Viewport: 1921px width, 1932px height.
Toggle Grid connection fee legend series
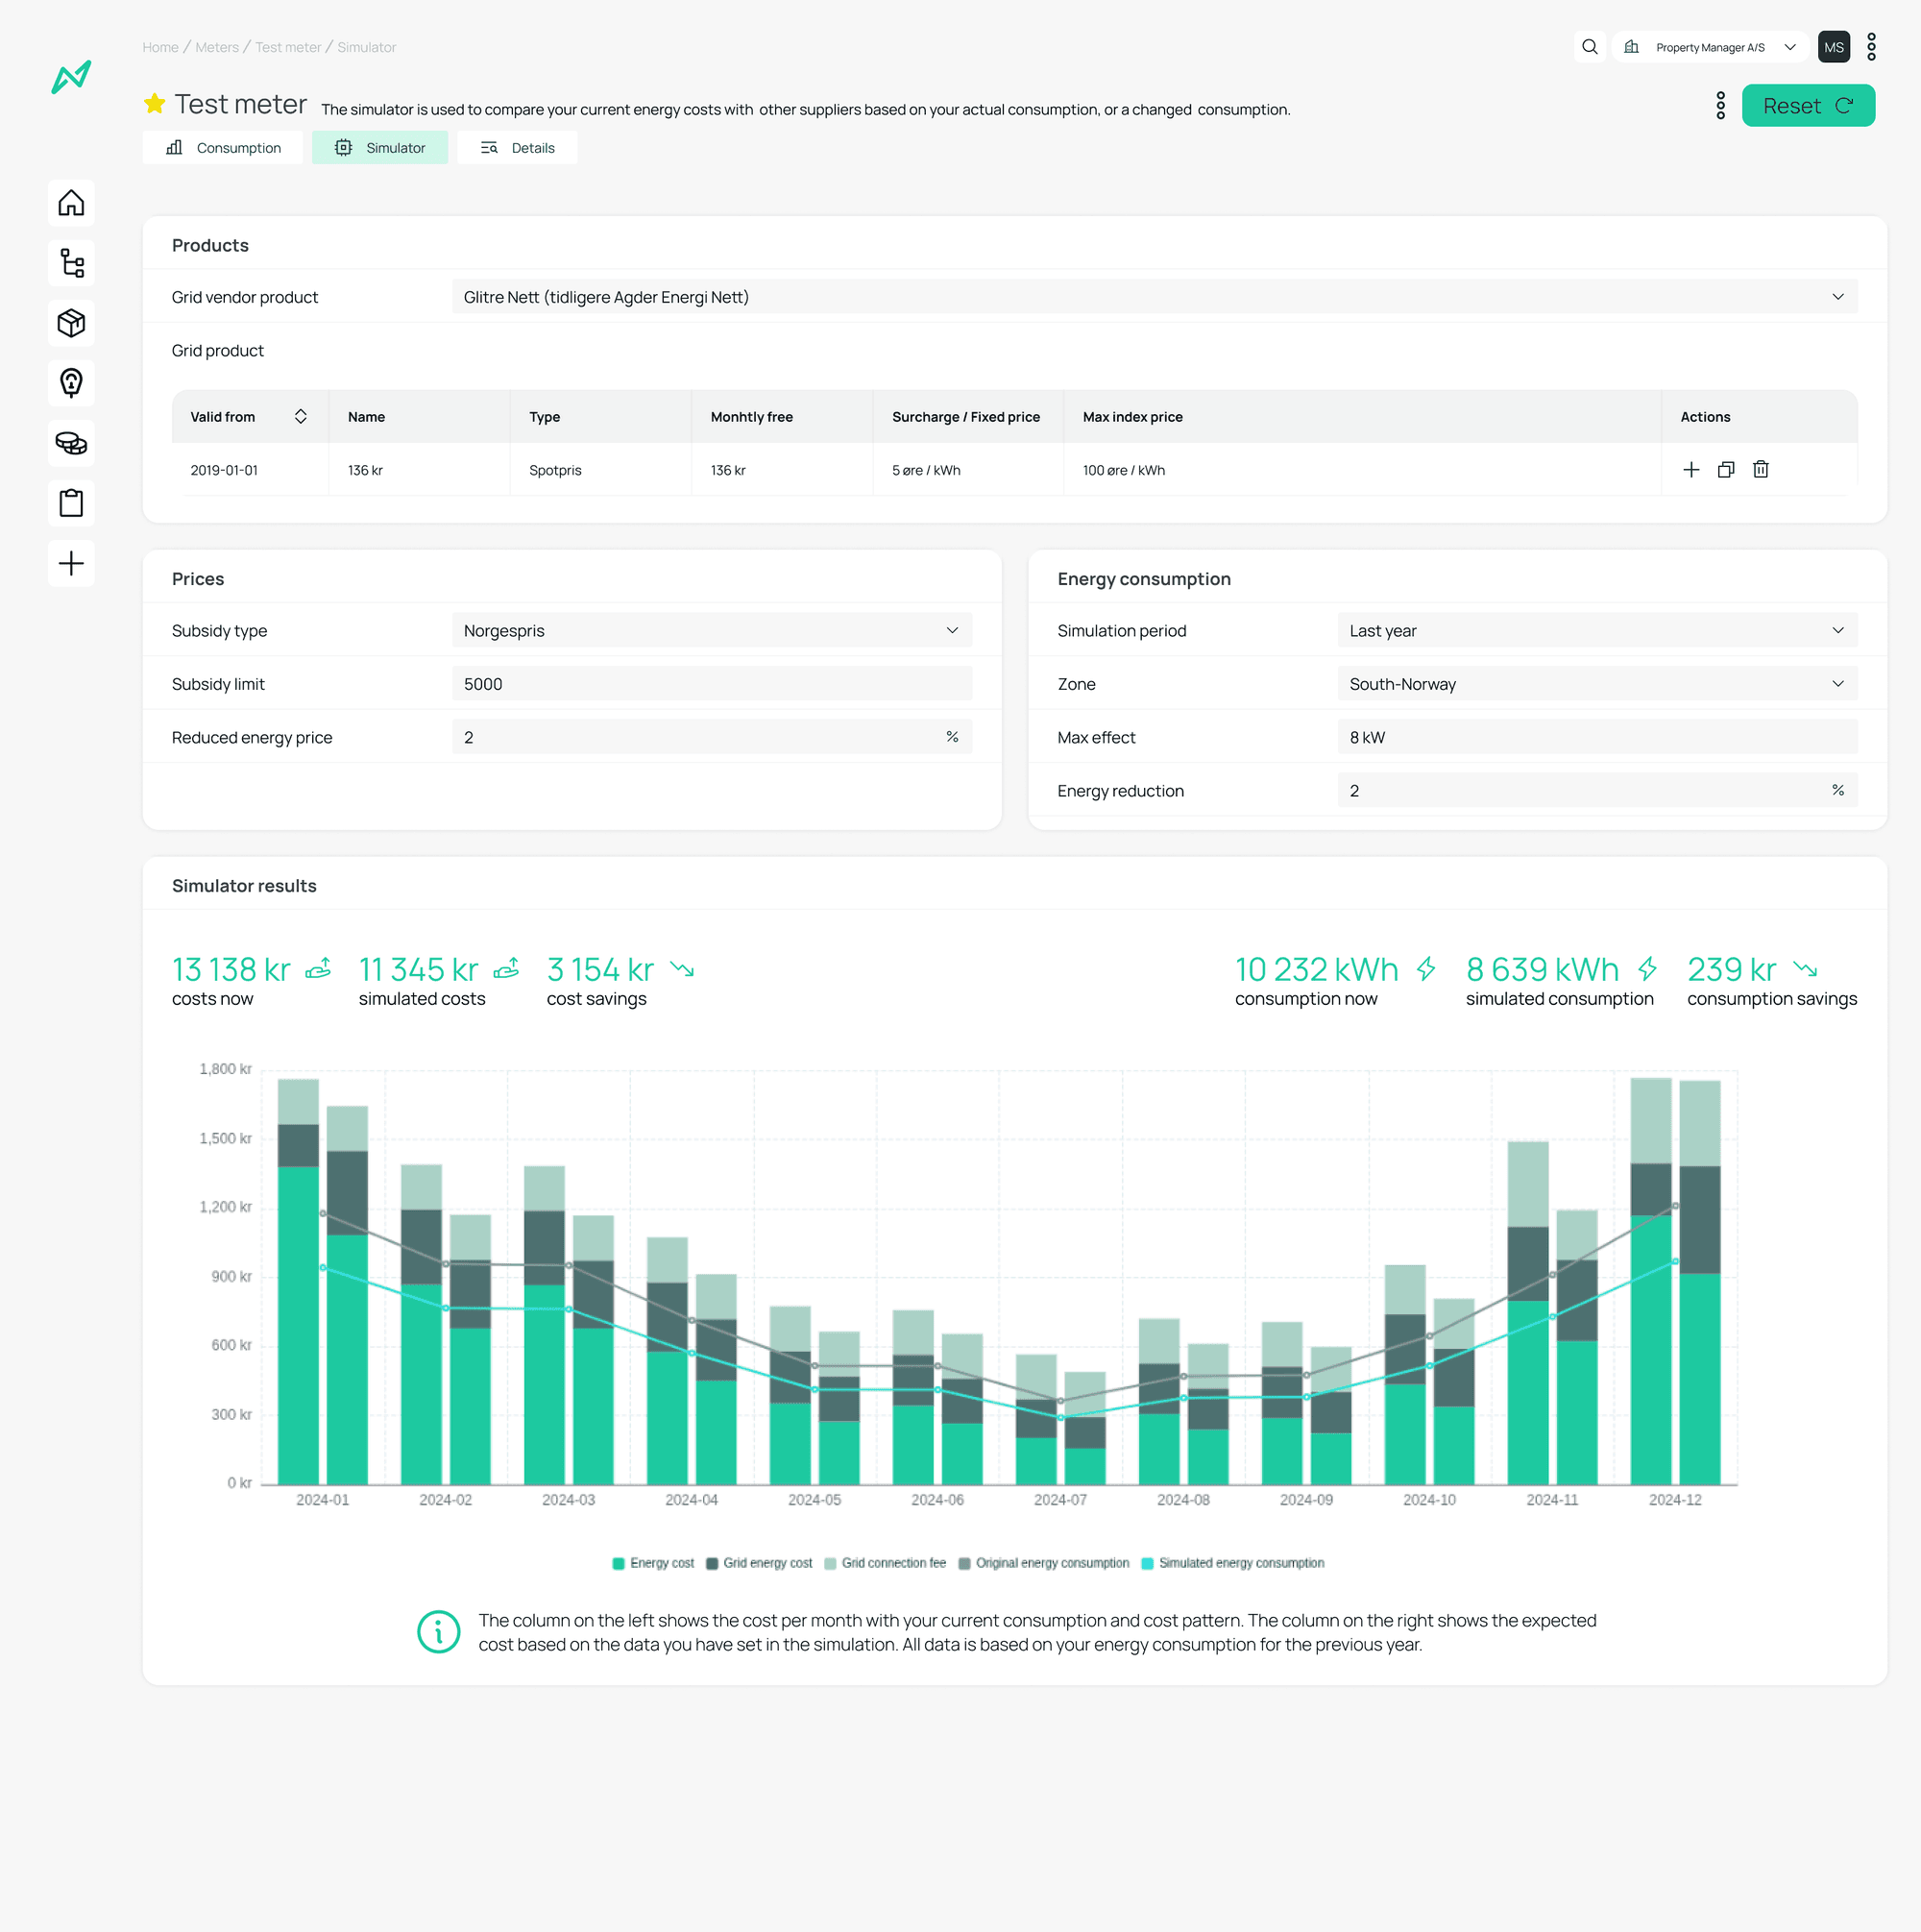pos(885,1563)
